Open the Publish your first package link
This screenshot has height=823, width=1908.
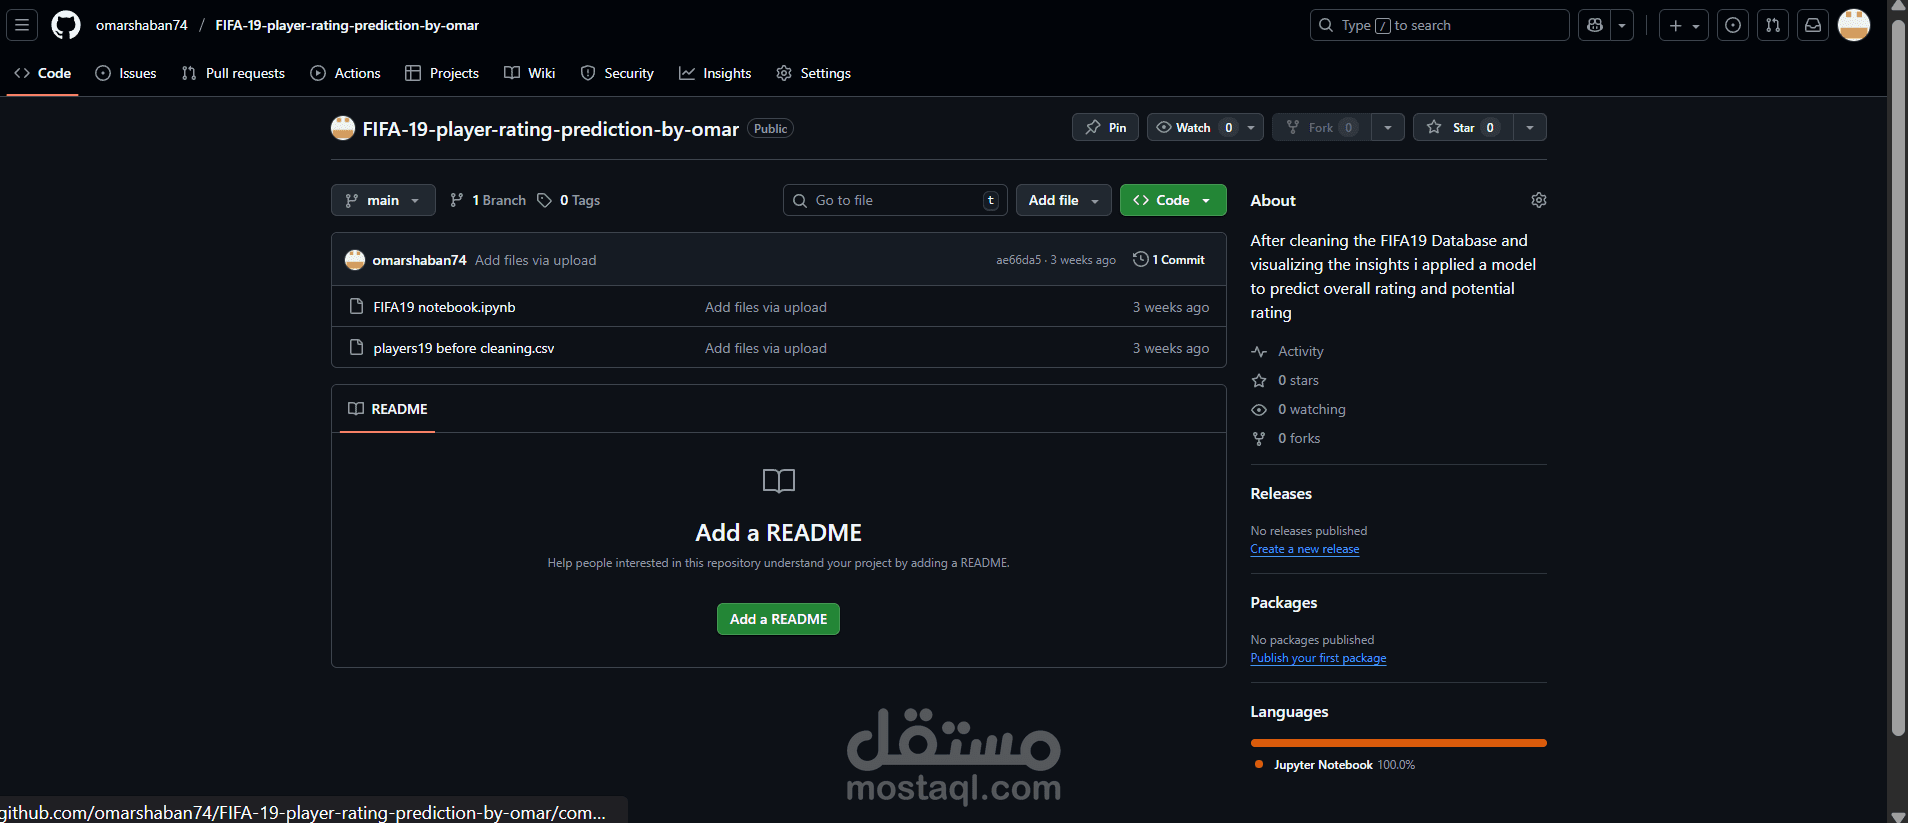(x=1318, y=658)
